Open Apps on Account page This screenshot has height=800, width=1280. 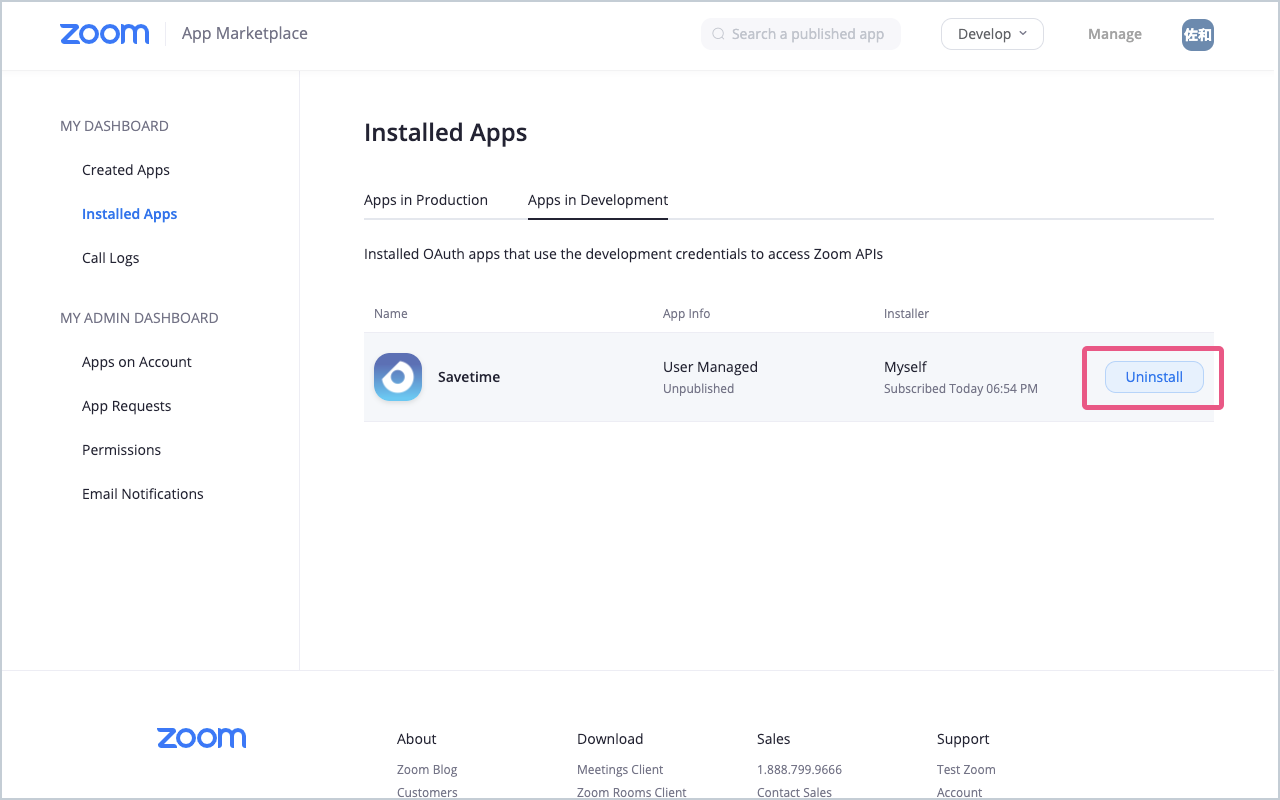pyautogui.click(x=137, y=362)
